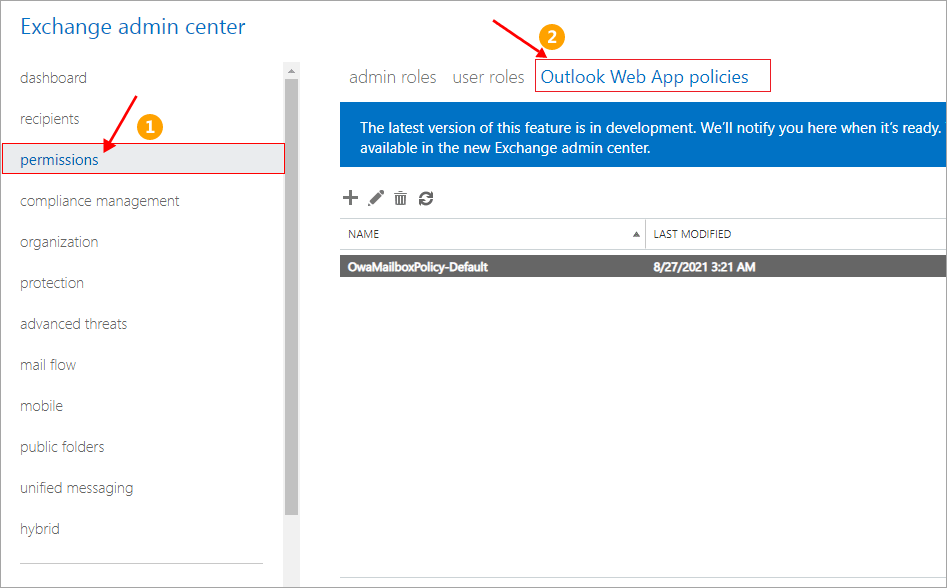The image size is (947, 588).
Task: Select permissions in the sidebar
Action: pos(59,160)
